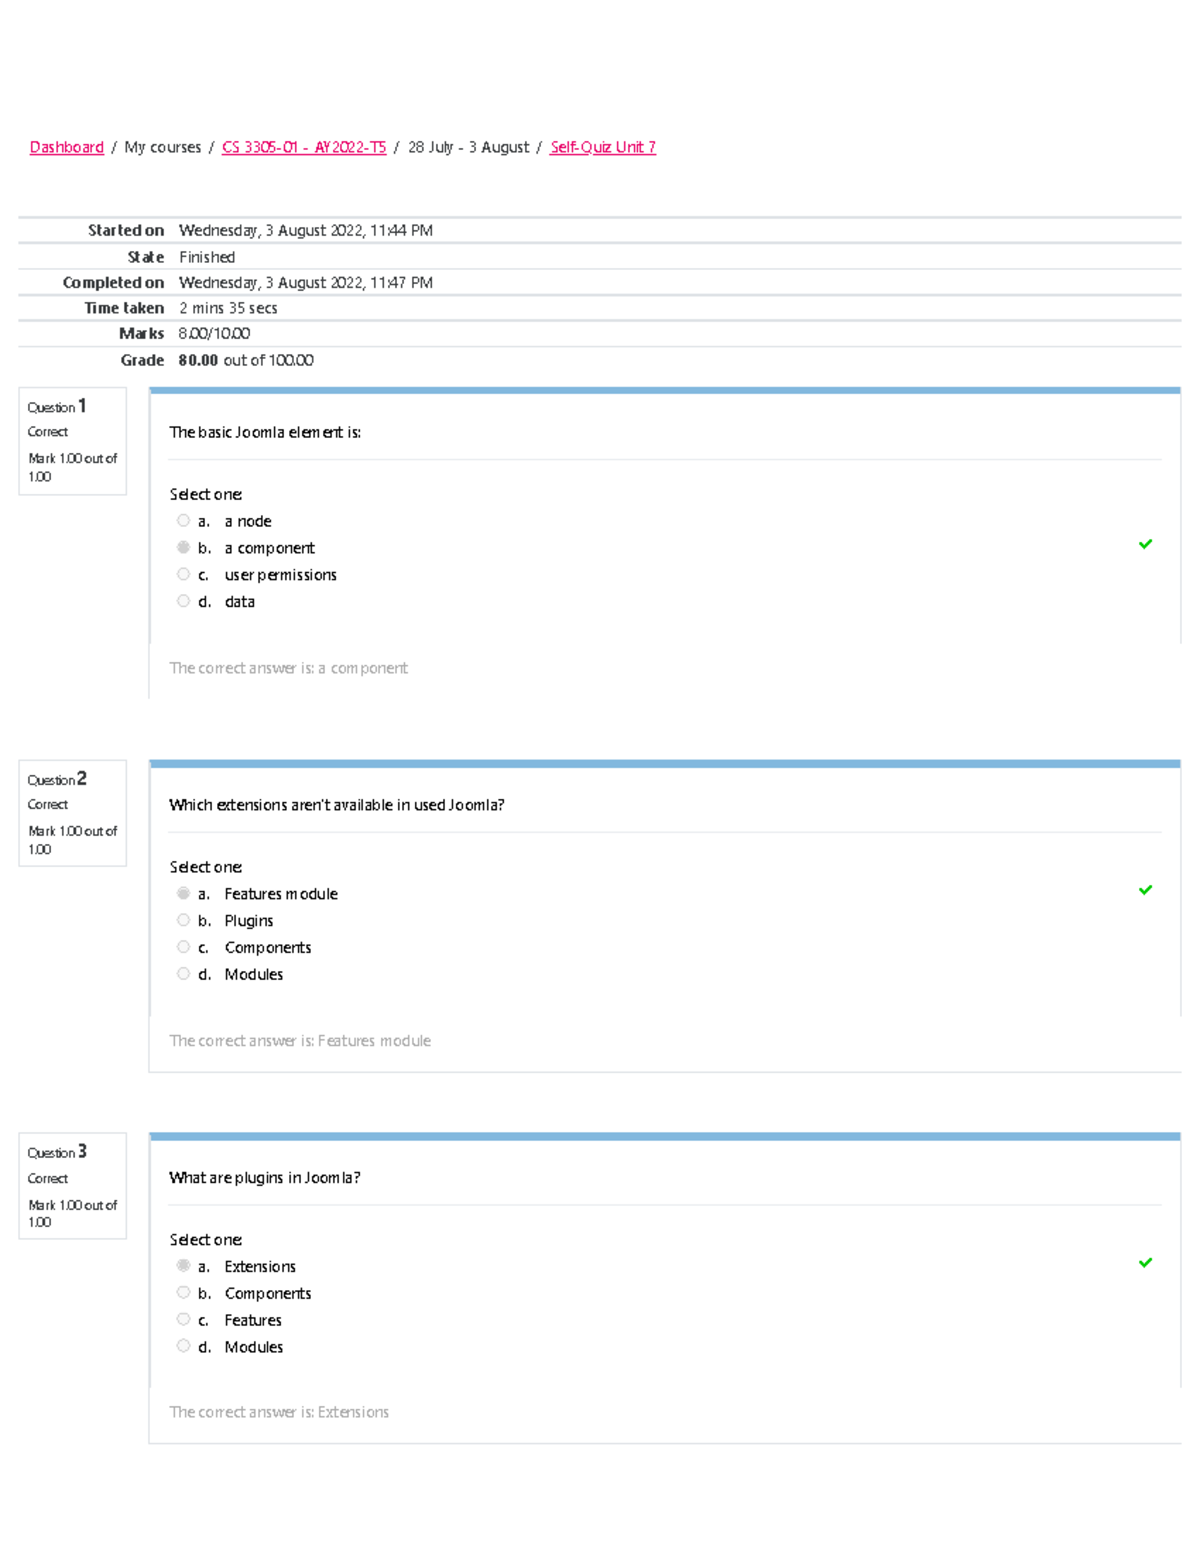
Task: Click green checkmark in Question 1
Action: (x=1145, y=544)
